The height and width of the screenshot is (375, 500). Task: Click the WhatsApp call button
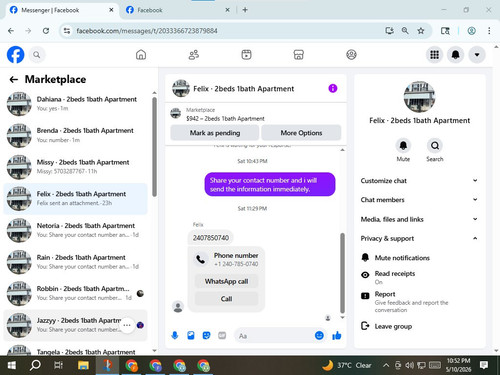click(x=226, y=281)
